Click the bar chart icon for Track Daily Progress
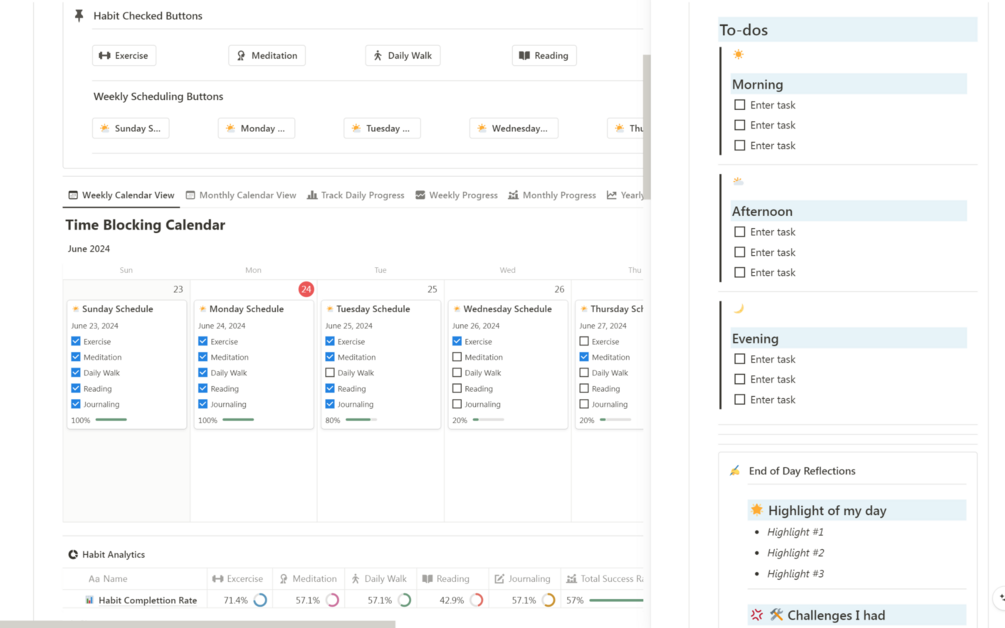Screen dimensions: 1005x628 tap(312, 195)
